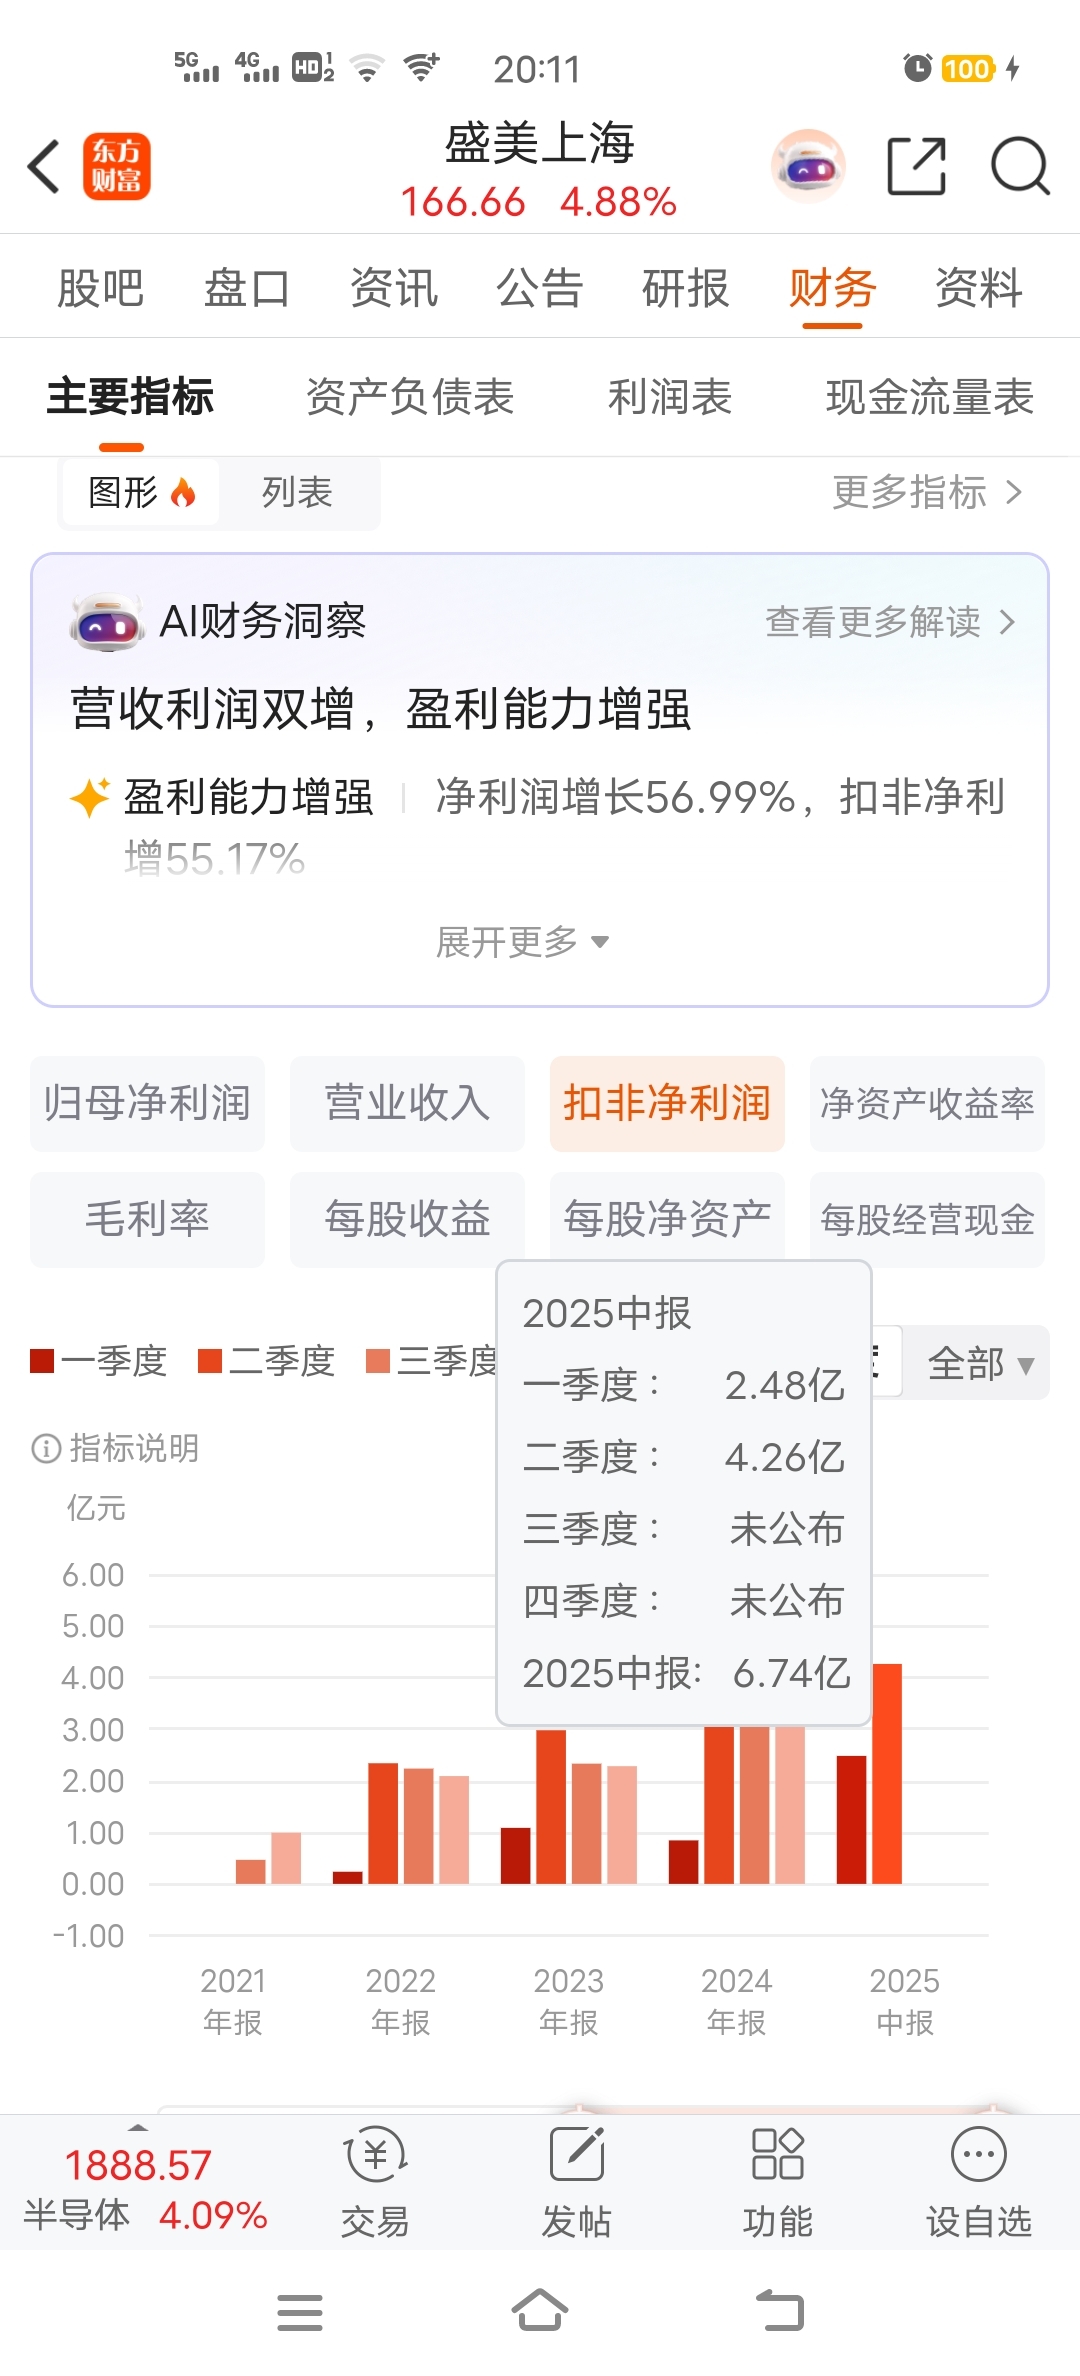The height and width of the screenshot is (2376, 1080).
Task: Open the 全部 period dropdown
Action: [977, 1362]
